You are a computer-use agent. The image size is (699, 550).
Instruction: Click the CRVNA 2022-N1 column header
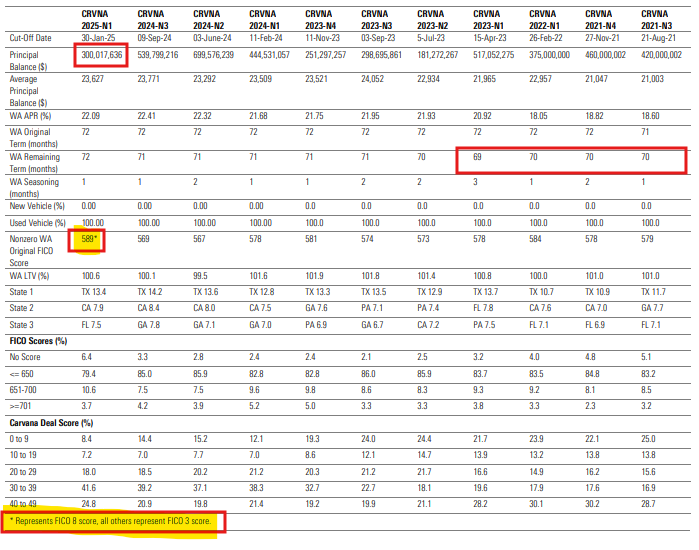point(544,20)
